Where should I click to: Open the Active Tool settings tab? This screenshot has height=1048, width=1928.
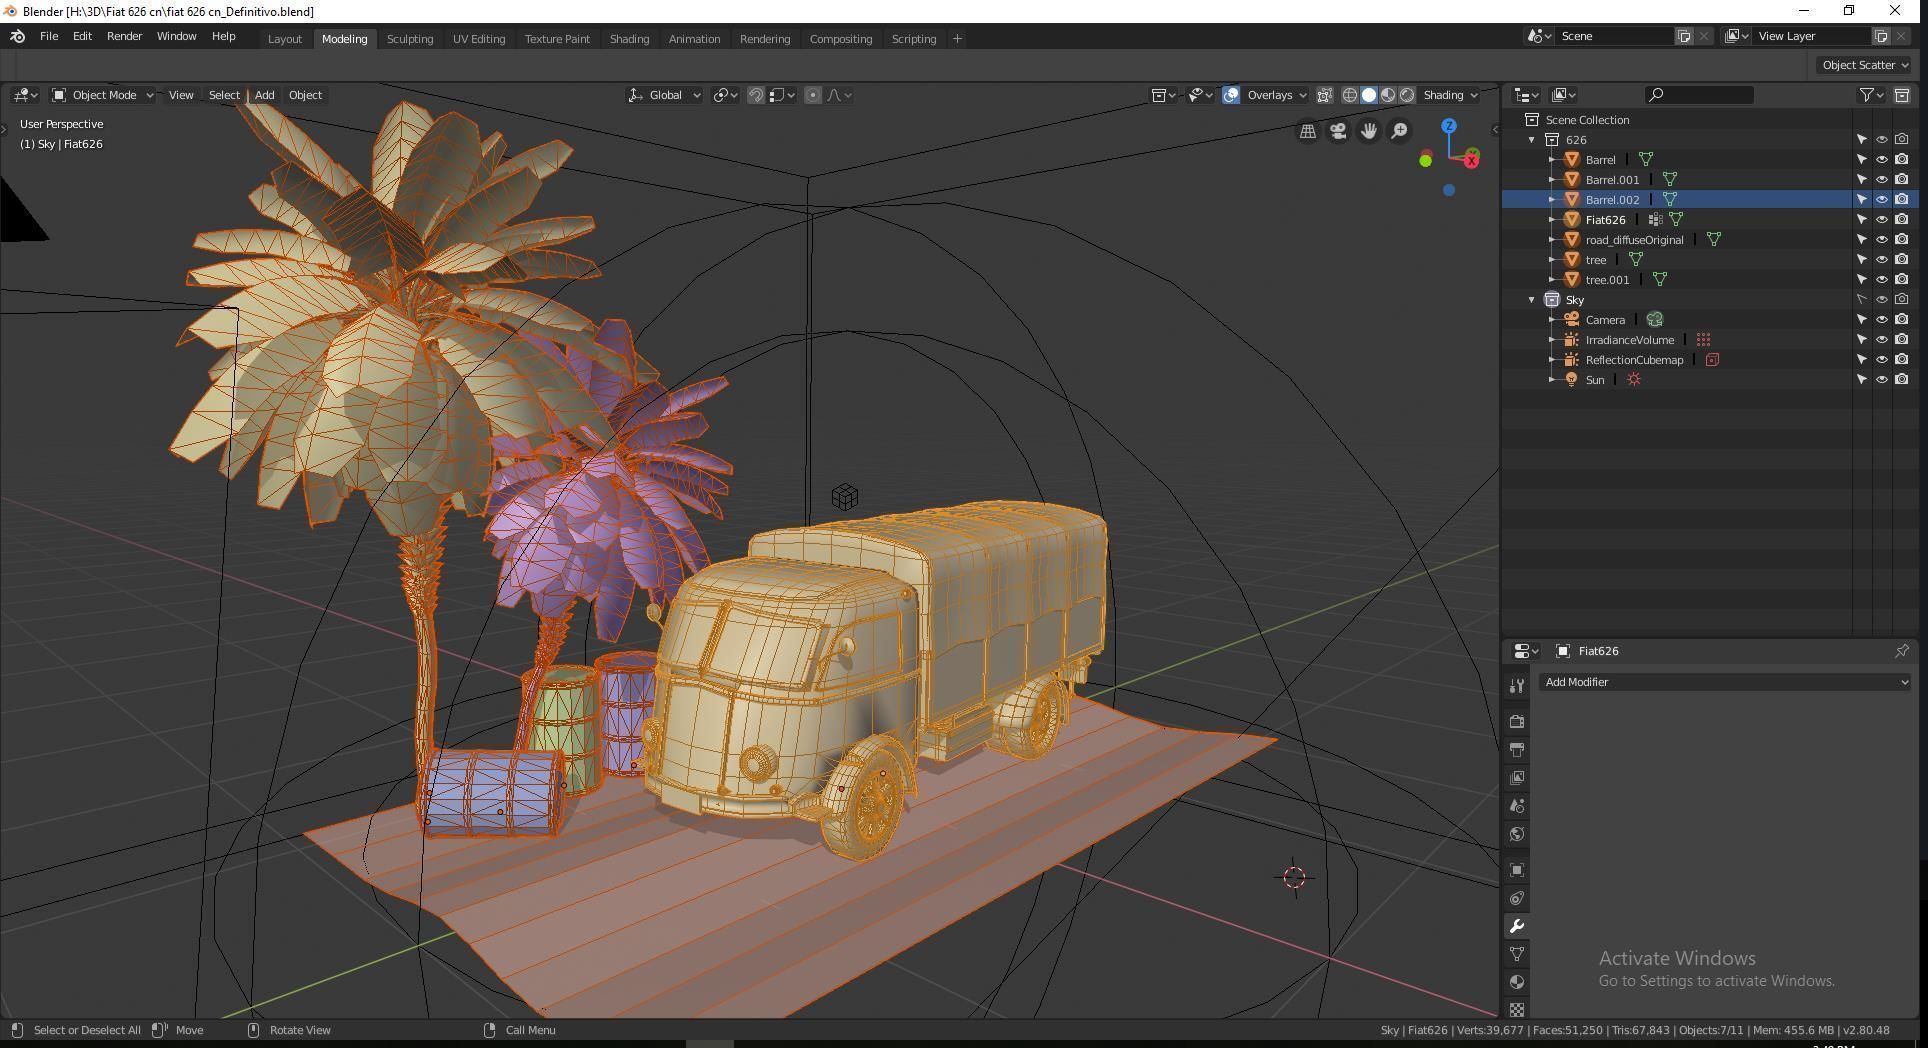(1517, 685)
